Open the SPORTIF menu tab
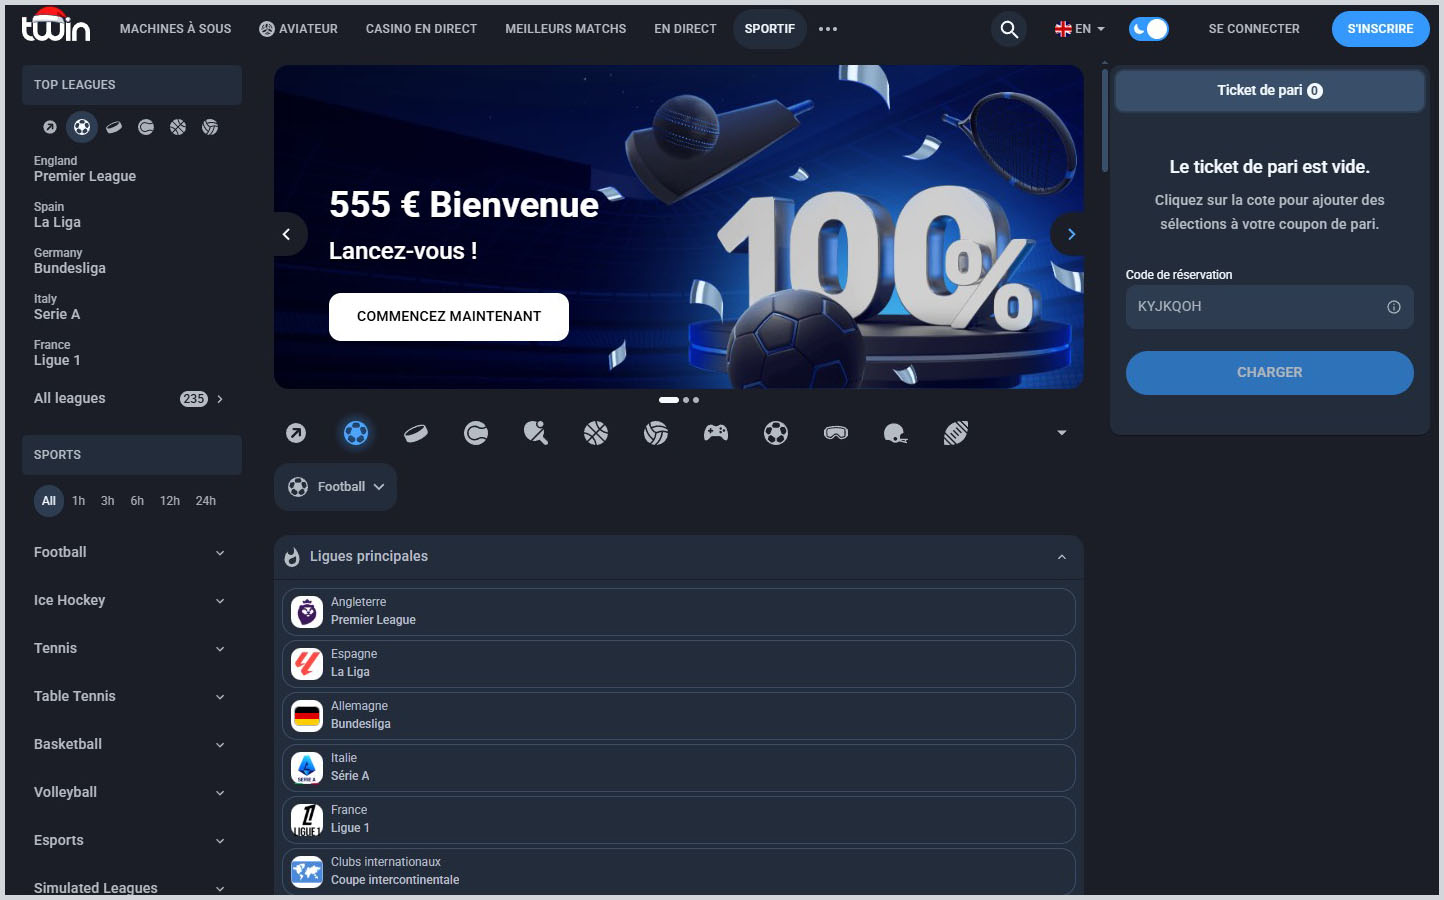 (x=769, y=29)
